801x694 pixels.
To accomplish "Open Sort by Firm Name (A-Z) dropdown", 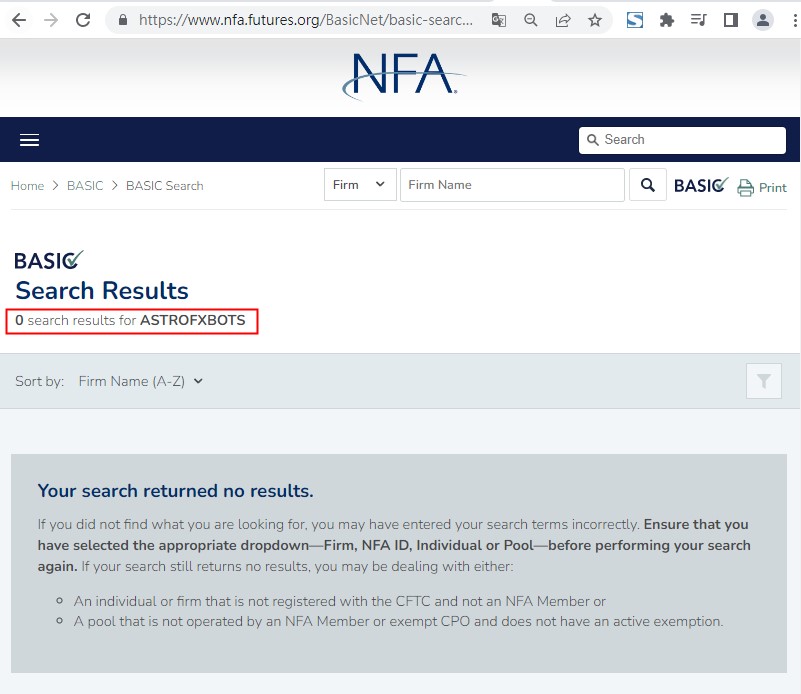I will [x=140, y=381].
